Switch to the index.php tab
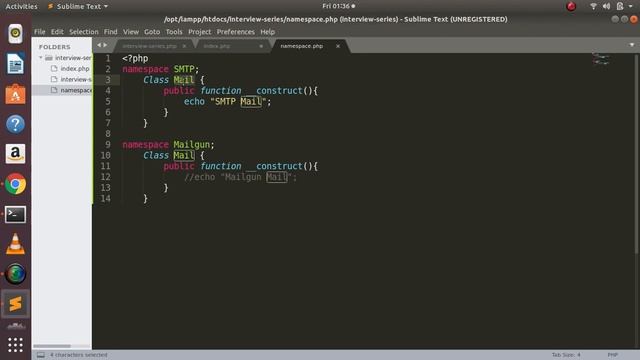The image size is (640, 360). click(x=217, y=46)
